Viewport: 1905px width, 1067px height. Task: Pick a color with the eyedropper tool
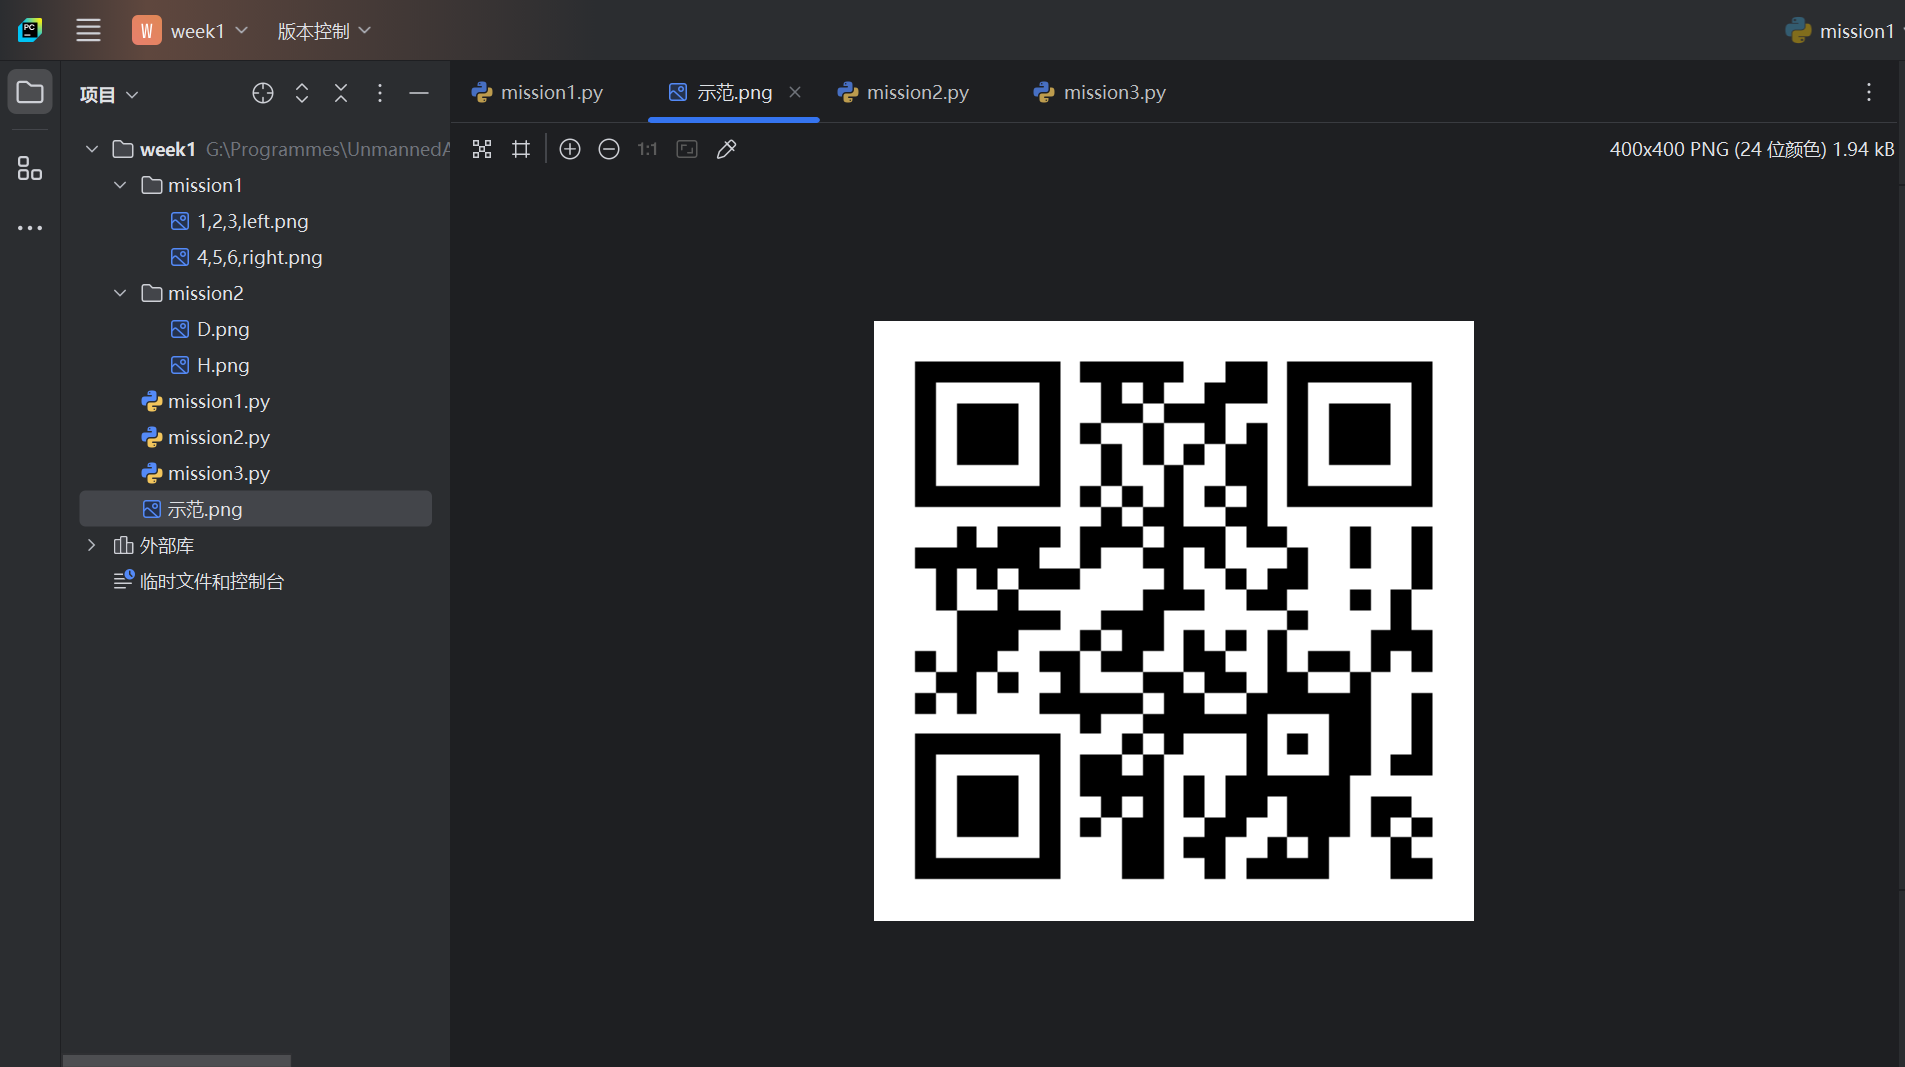727,149
